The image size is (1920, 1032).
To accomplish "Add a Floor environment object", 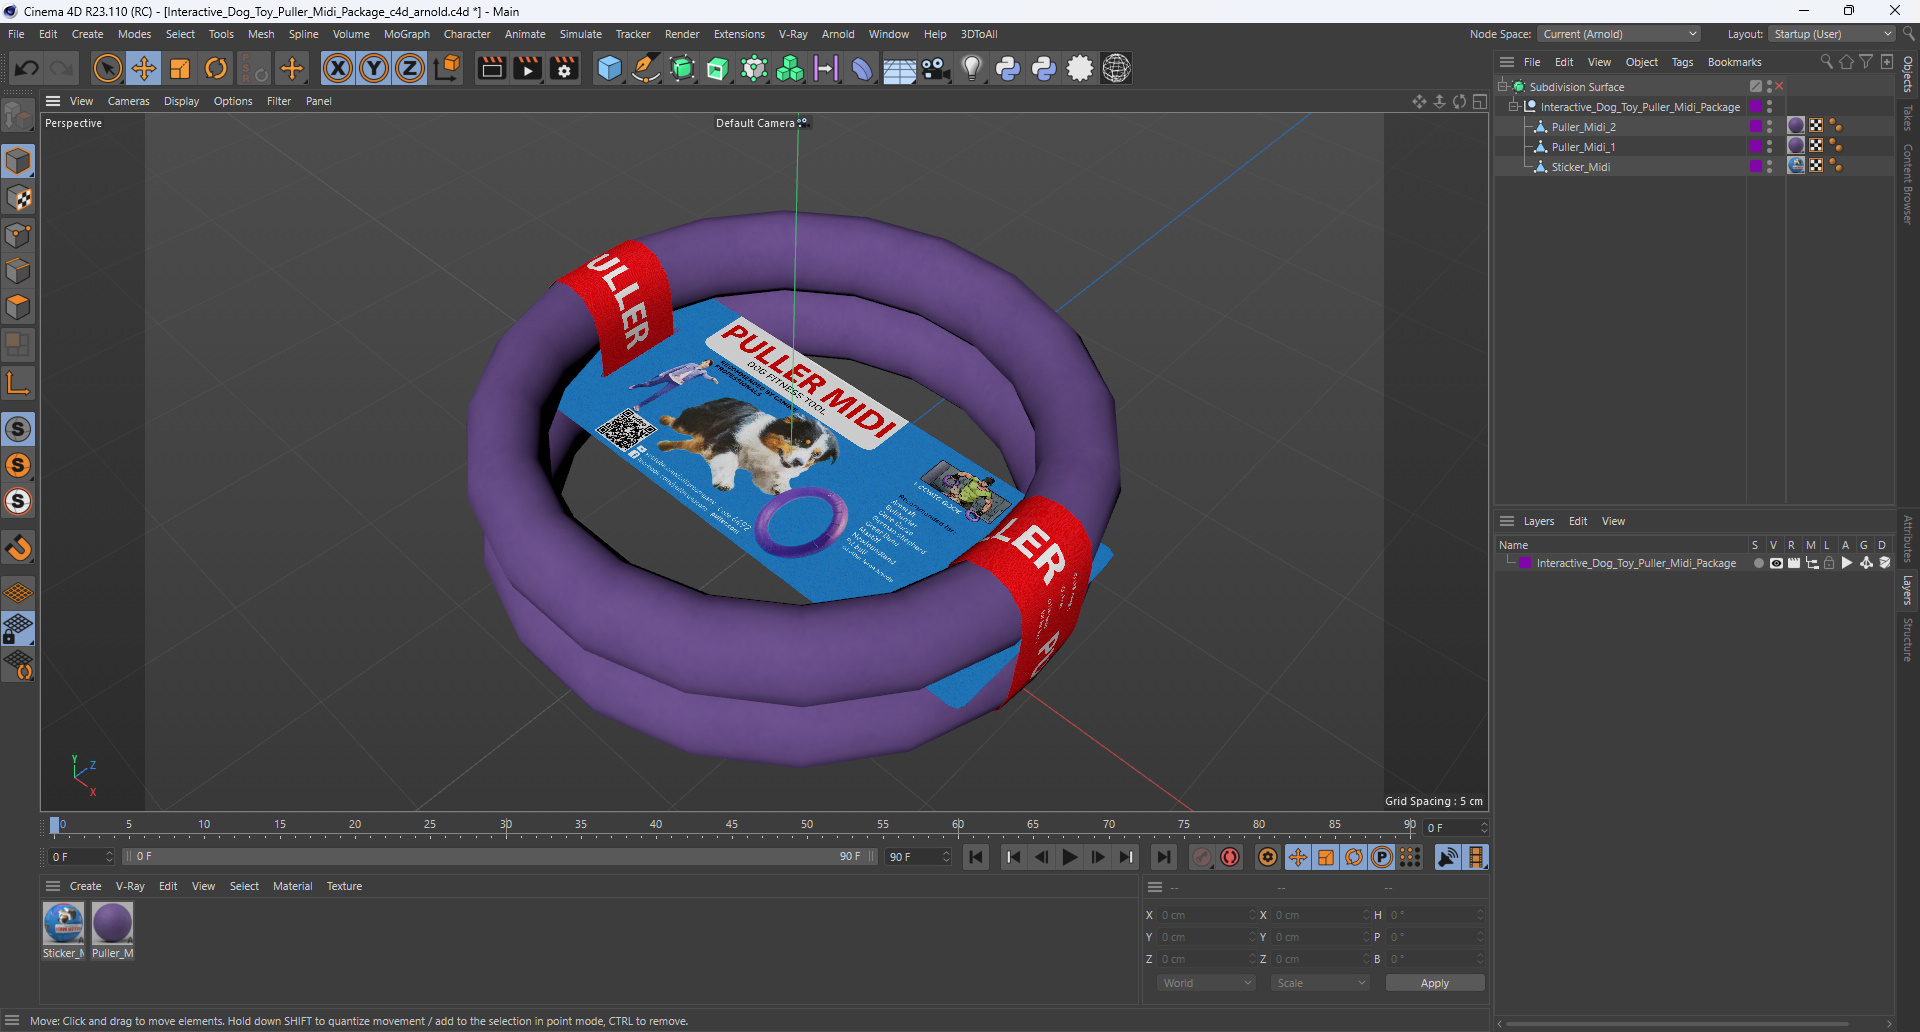I will [x=899, y=68].
